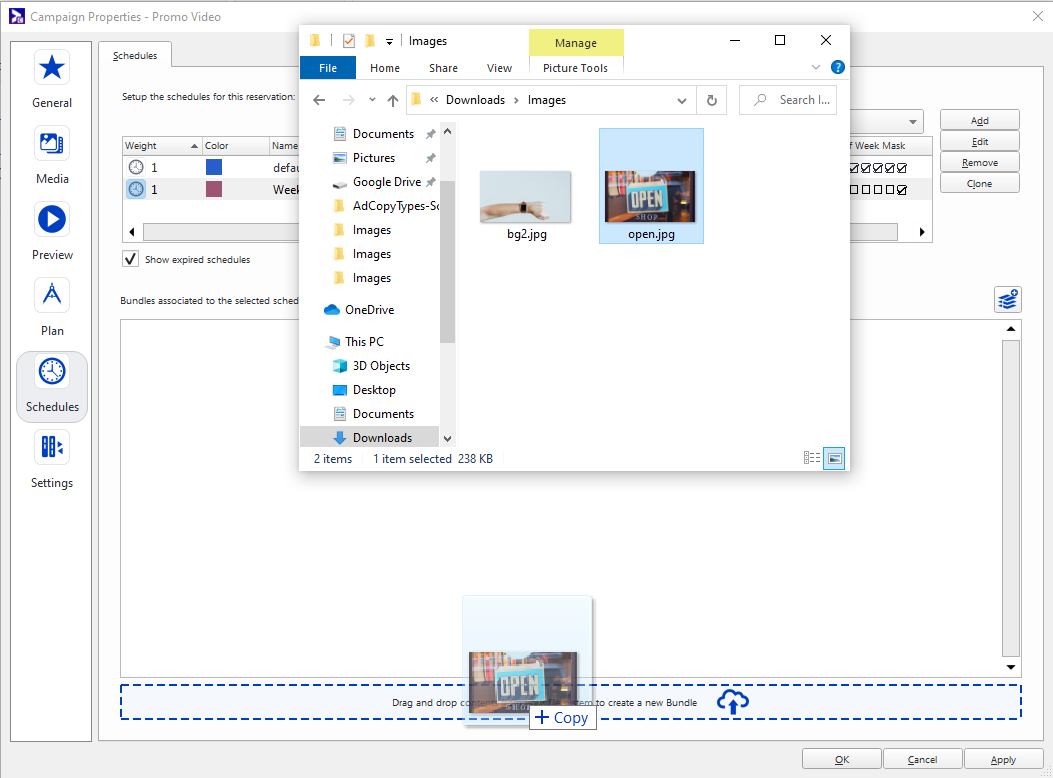This screenshot has height=778, width=1053.
Task: Open the Settings sidebar icon
Action: point(52,448)
